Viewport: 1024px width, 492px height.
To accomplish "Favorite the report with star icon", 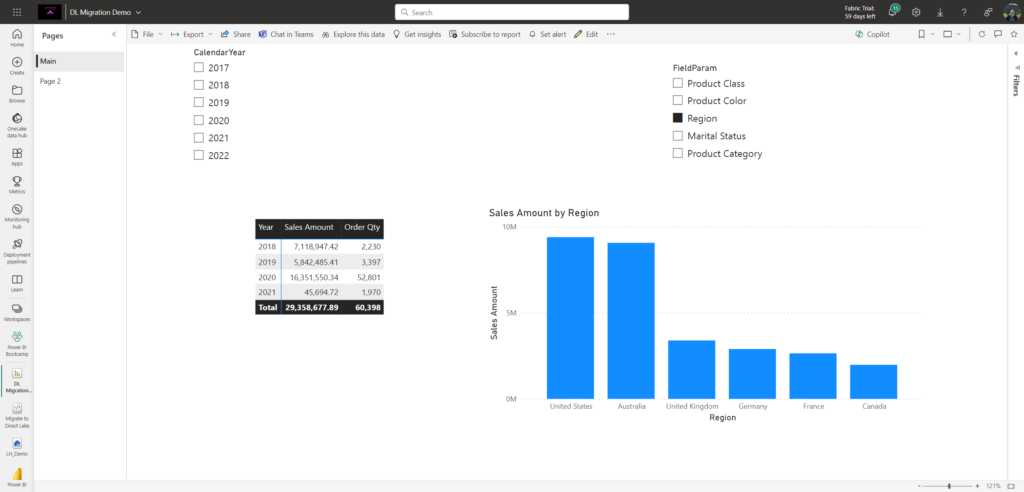I will click(x=1014, y=34).
